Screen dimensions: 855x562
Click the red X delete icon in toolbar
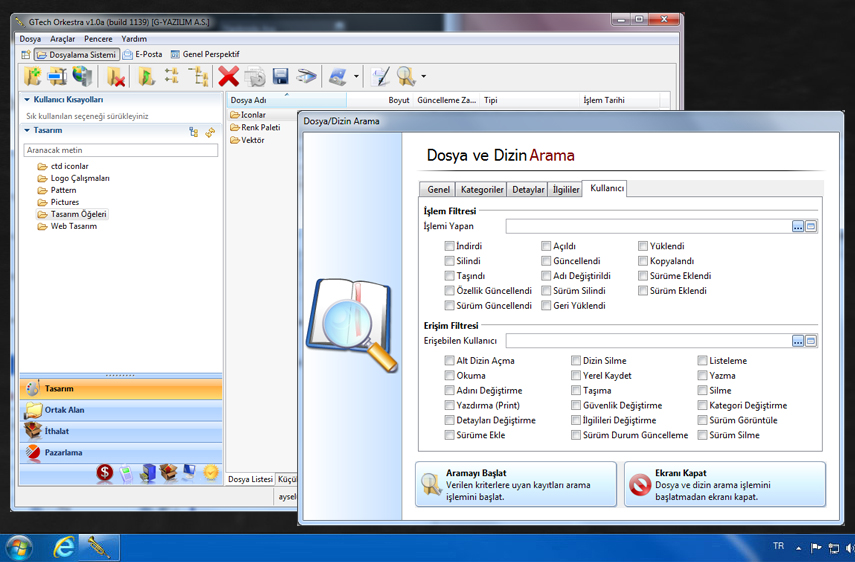229,76
